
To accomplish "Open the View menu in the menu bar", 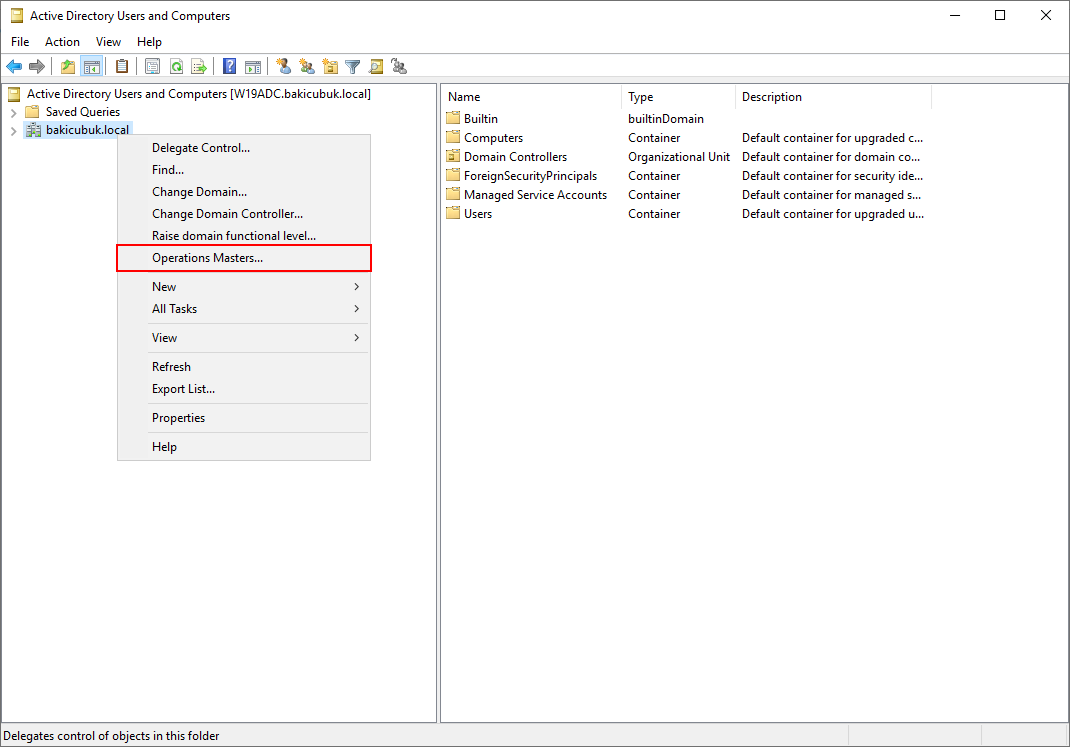I will click(108, 42).
